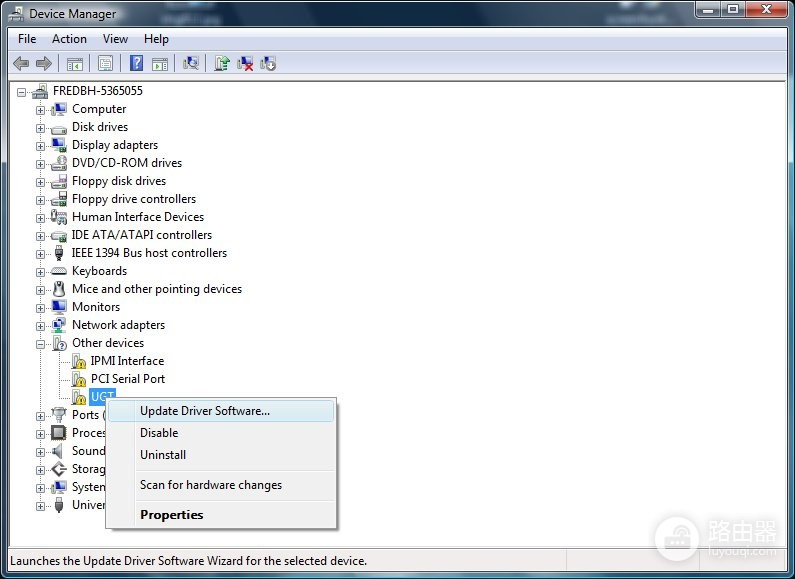This screenshot has height=579, width=795.
Task: Click the Back arrow toolbar icon
Action: pos(21,63)
